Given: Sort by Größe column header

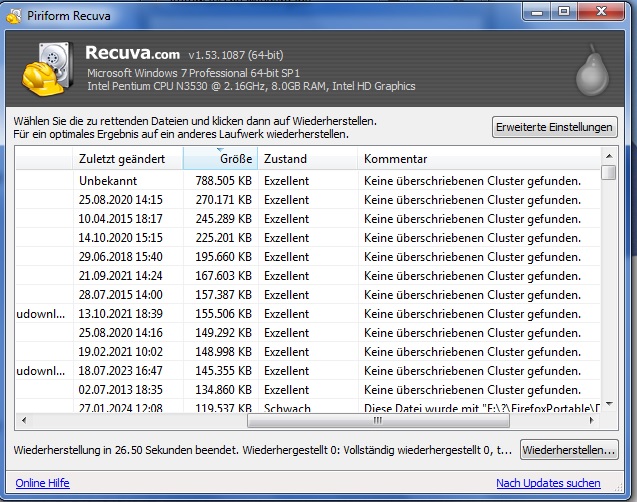Looking at the screenshot, I should [x=221, y=158].
